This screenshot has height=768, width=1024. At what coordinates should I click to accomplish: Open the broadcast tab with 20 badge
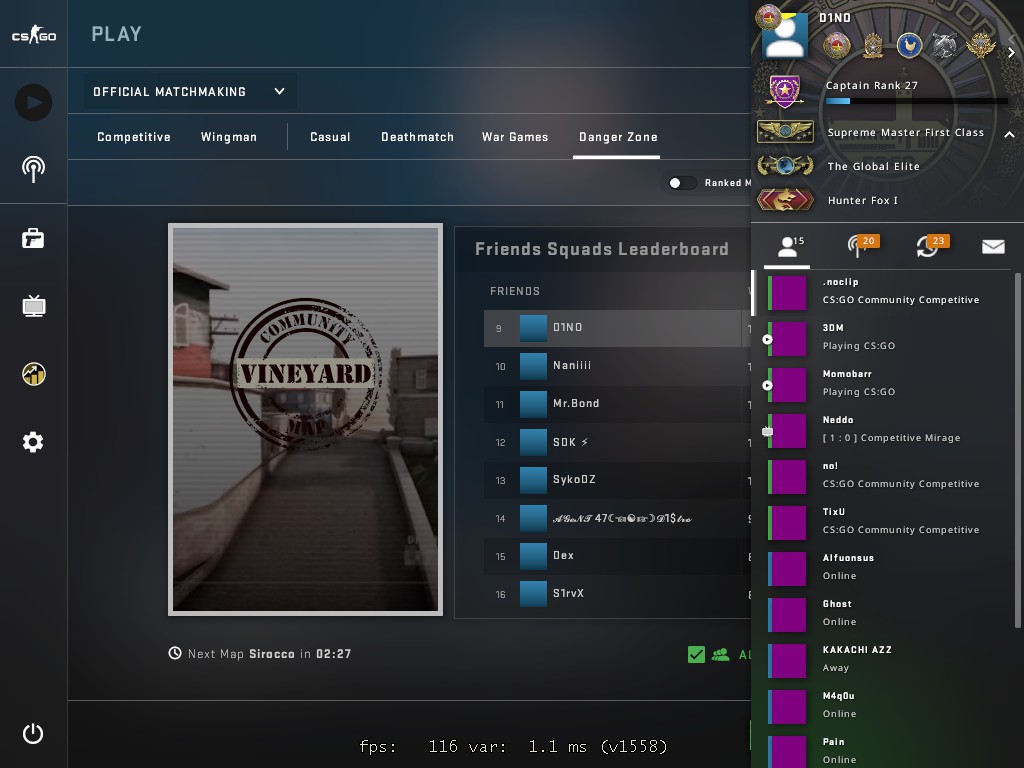pos(861,246)
